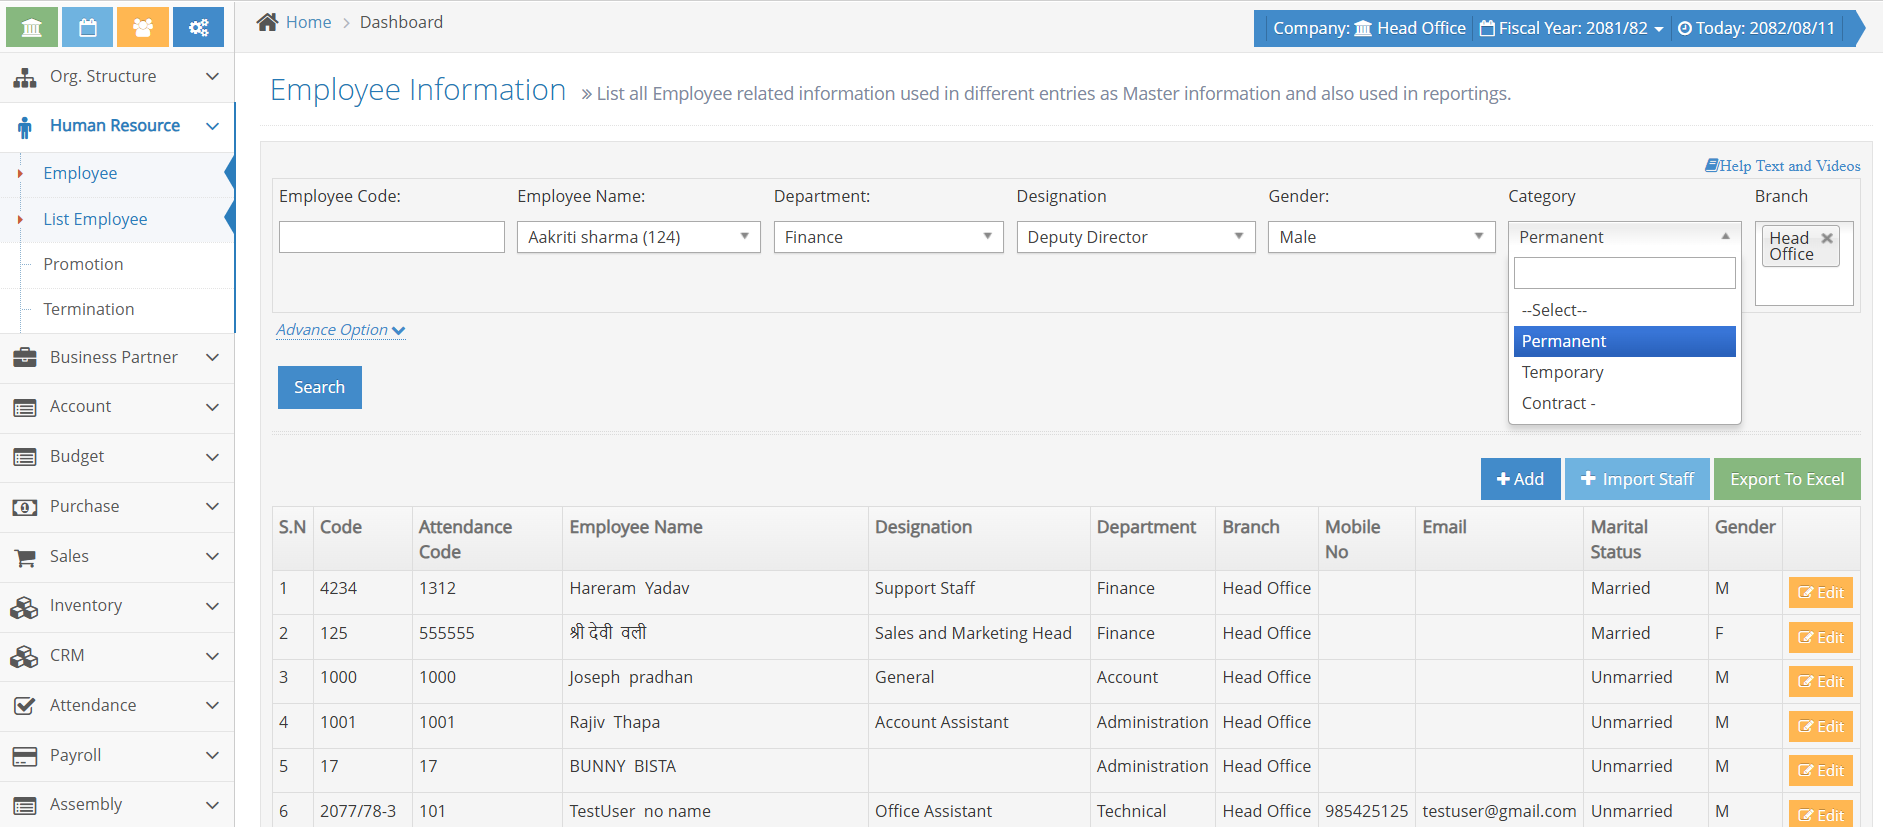The height and width of the screenshot is (827, 1883).
Task: Expand the Advance Option section
Action: [x=340, y=330]
